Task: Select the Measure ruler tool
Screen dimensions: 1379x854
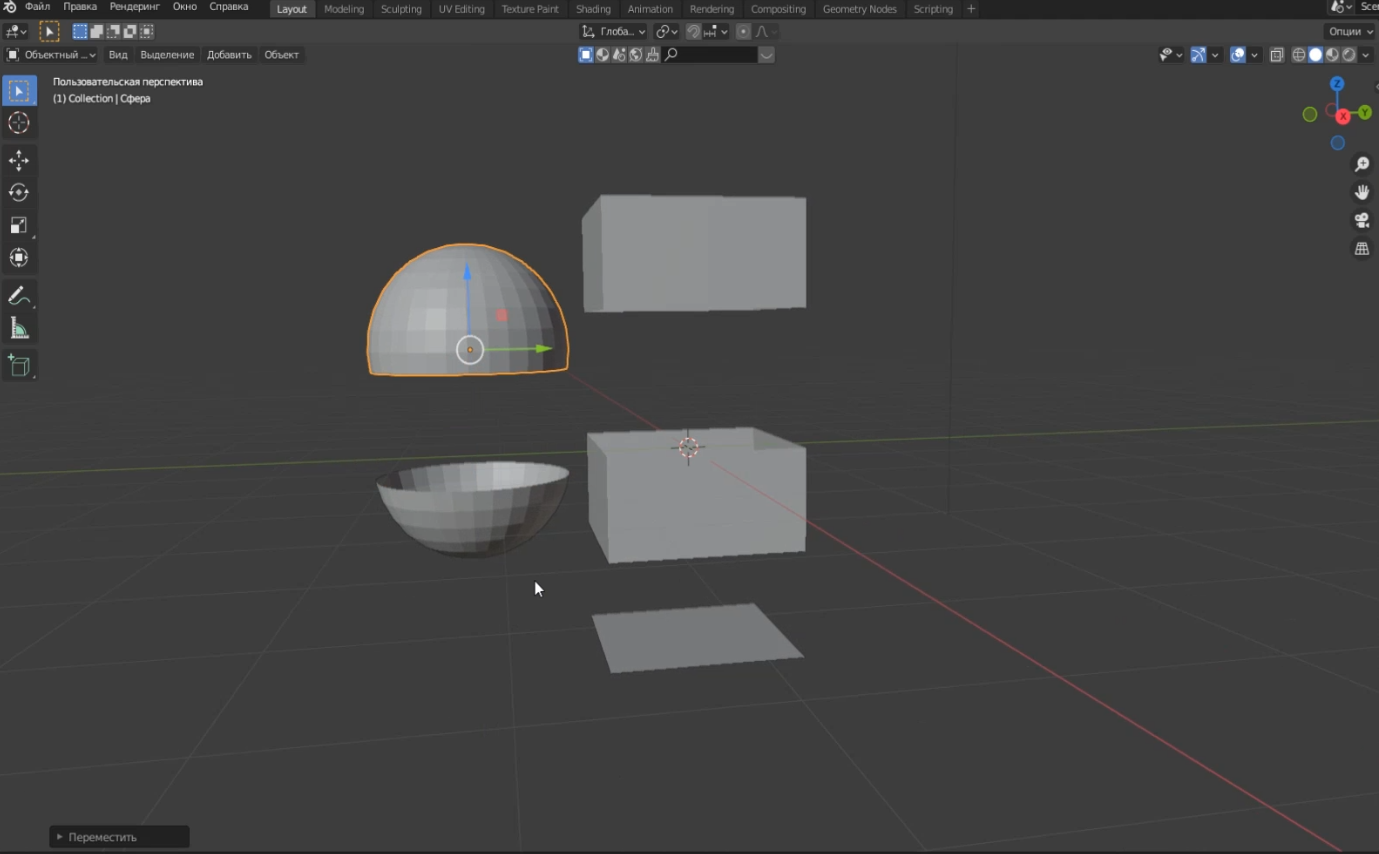Action: [19, 328]
